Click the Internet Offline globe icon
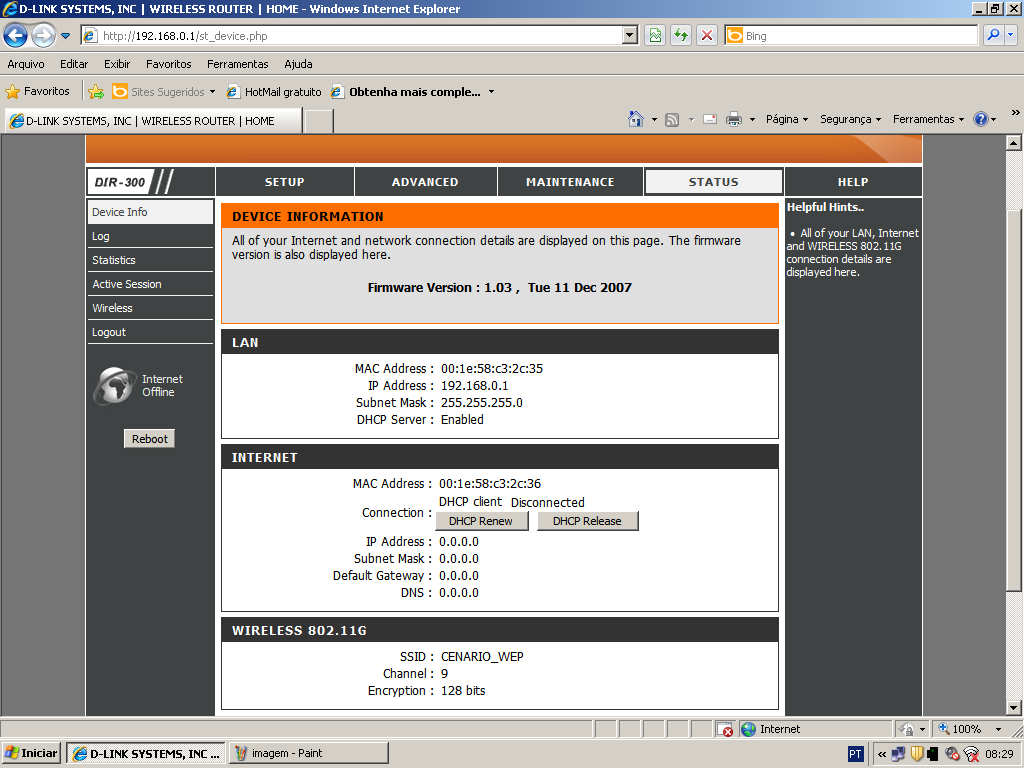Image resolution: width=1024 pixels, height=768 pixels. coord(115,385)
